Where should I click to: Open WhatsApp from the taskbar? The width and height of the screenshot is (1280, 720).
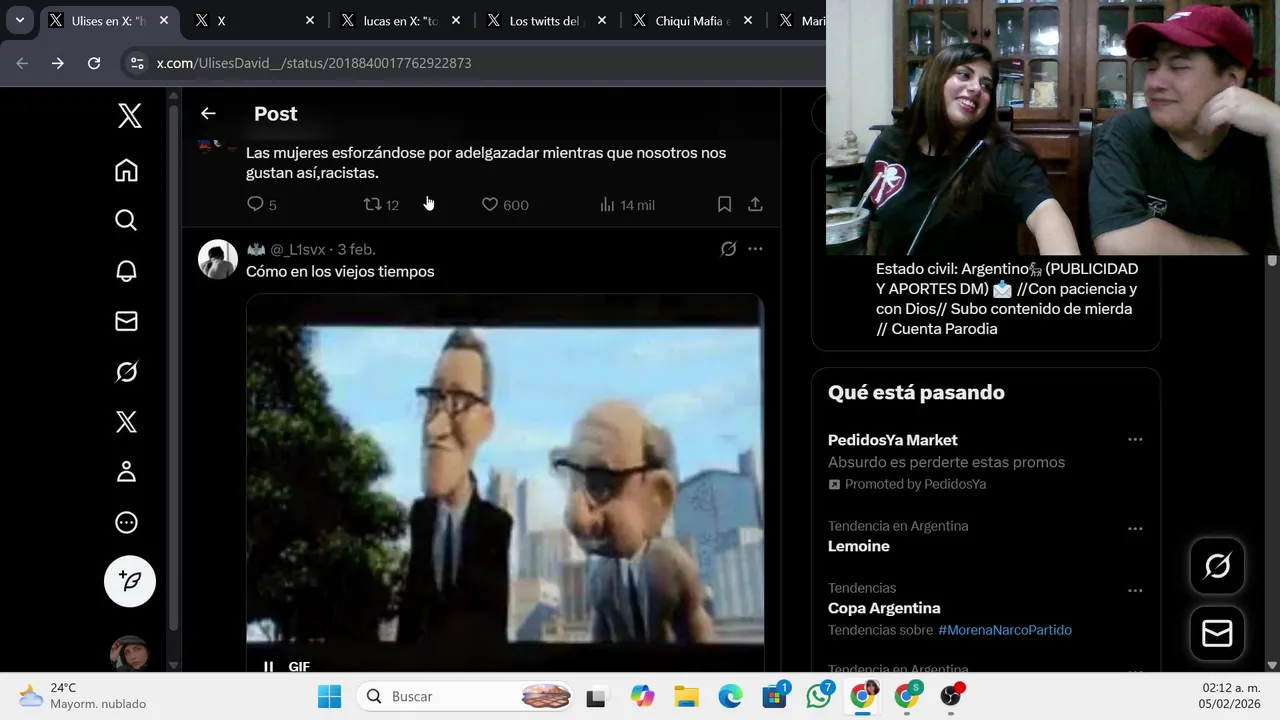tap(819, 697)
